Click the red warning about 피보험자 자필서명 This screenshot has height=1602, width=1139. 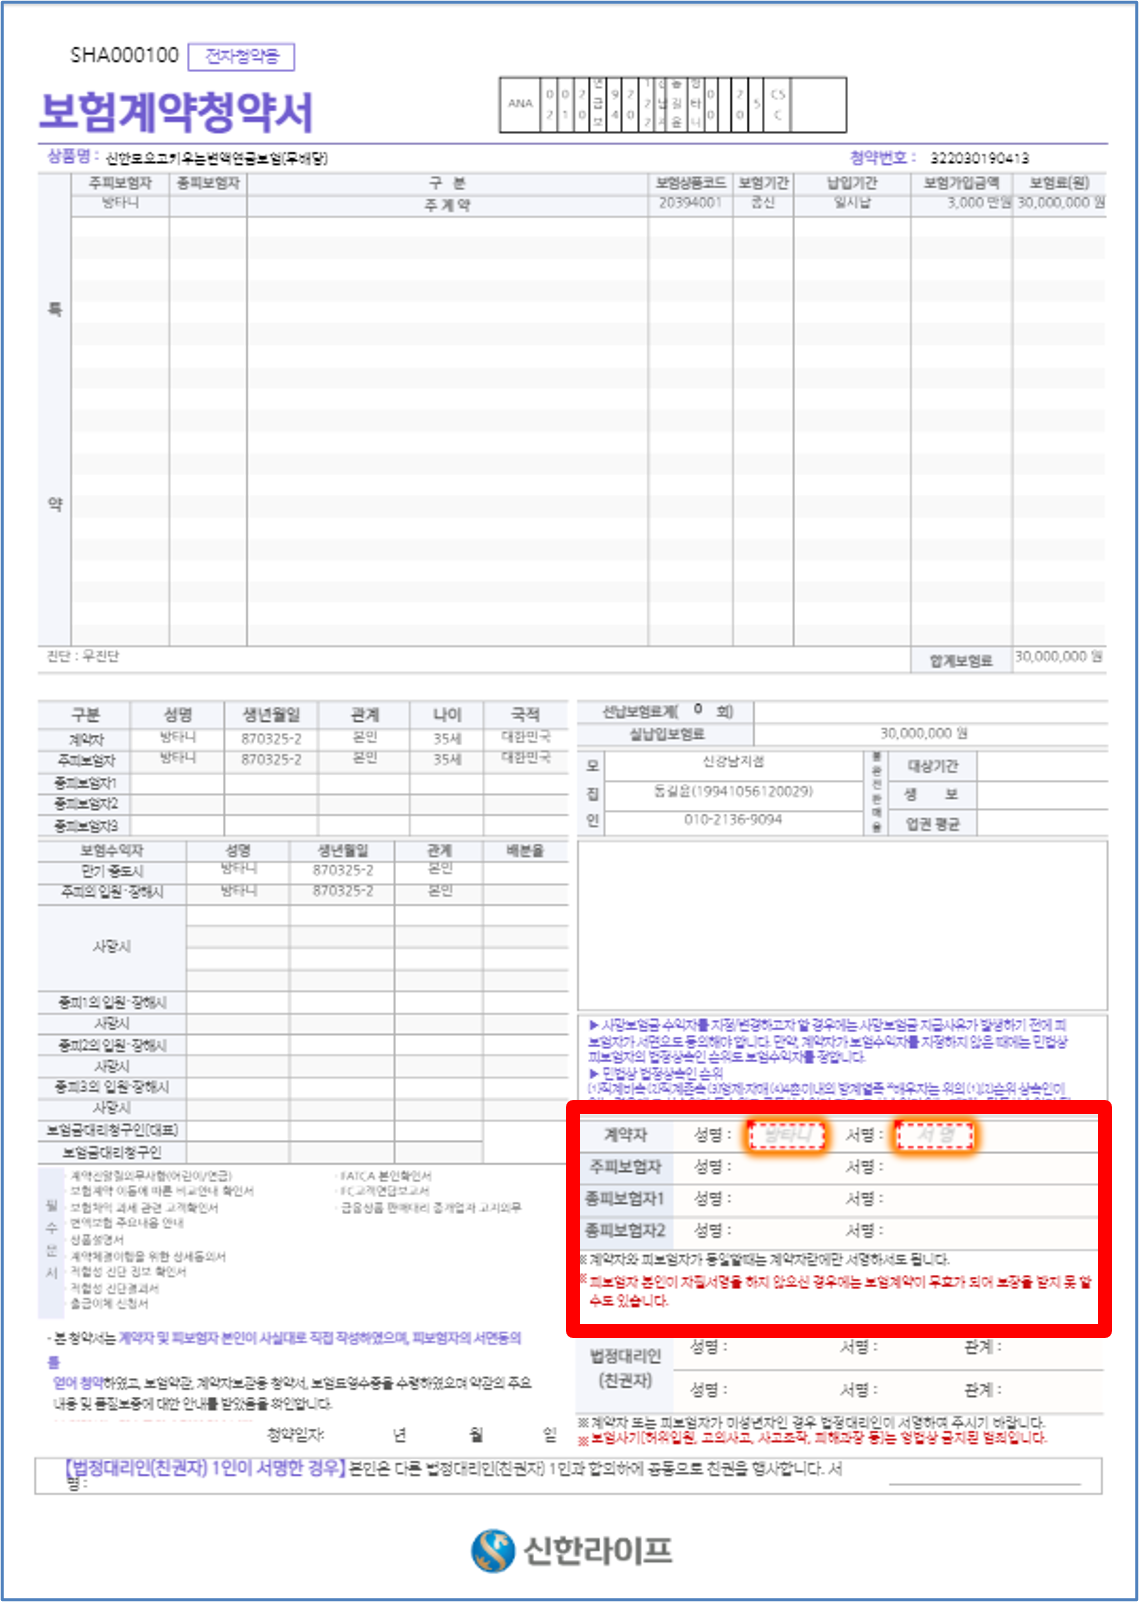[838, 1291]
